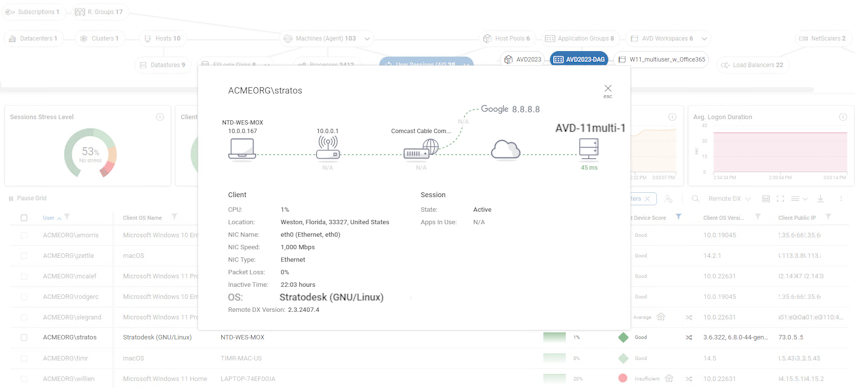Expand the Machines (Agent) 103 dropdown
This screenshot has width=860, height=388.
coord(367,39)
